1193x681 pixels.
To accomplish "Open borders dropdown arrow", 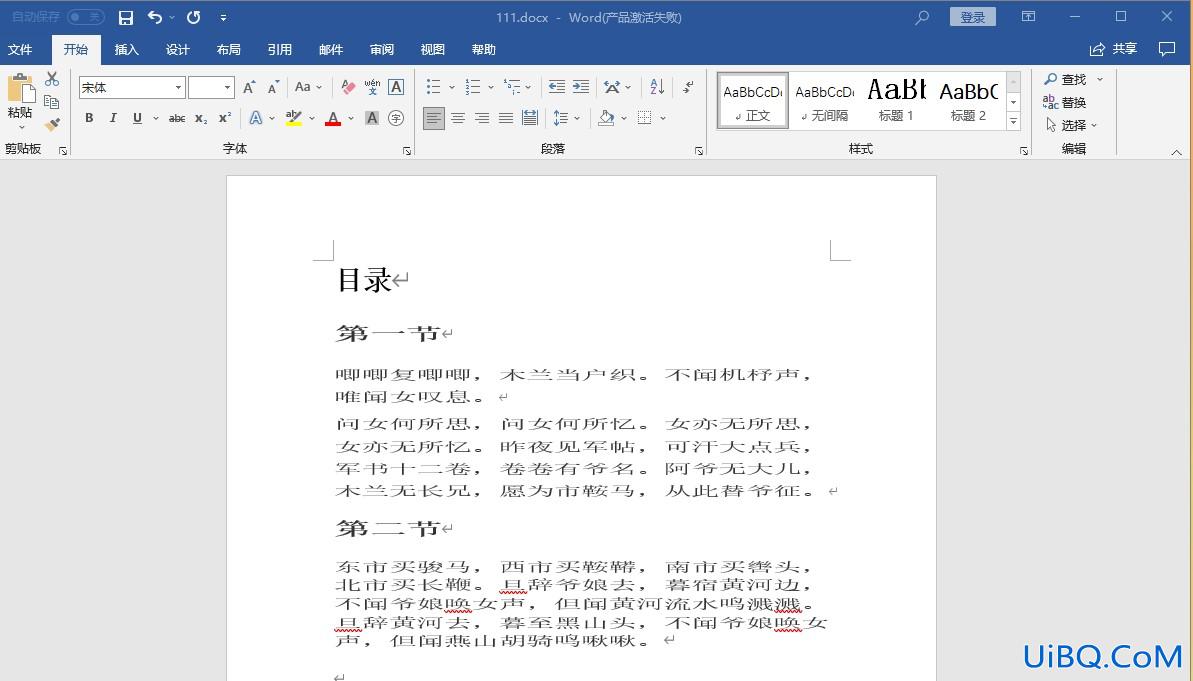I will point(663,118).
